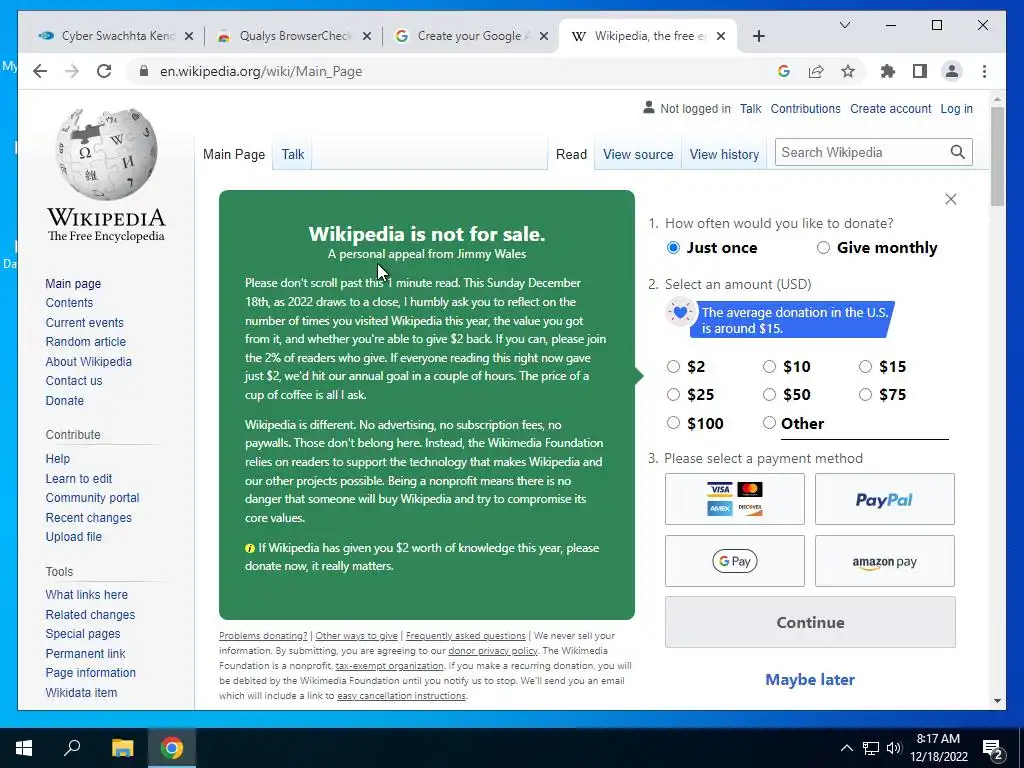
Task: Select the $15 donation amount
Action: point(865,366)
